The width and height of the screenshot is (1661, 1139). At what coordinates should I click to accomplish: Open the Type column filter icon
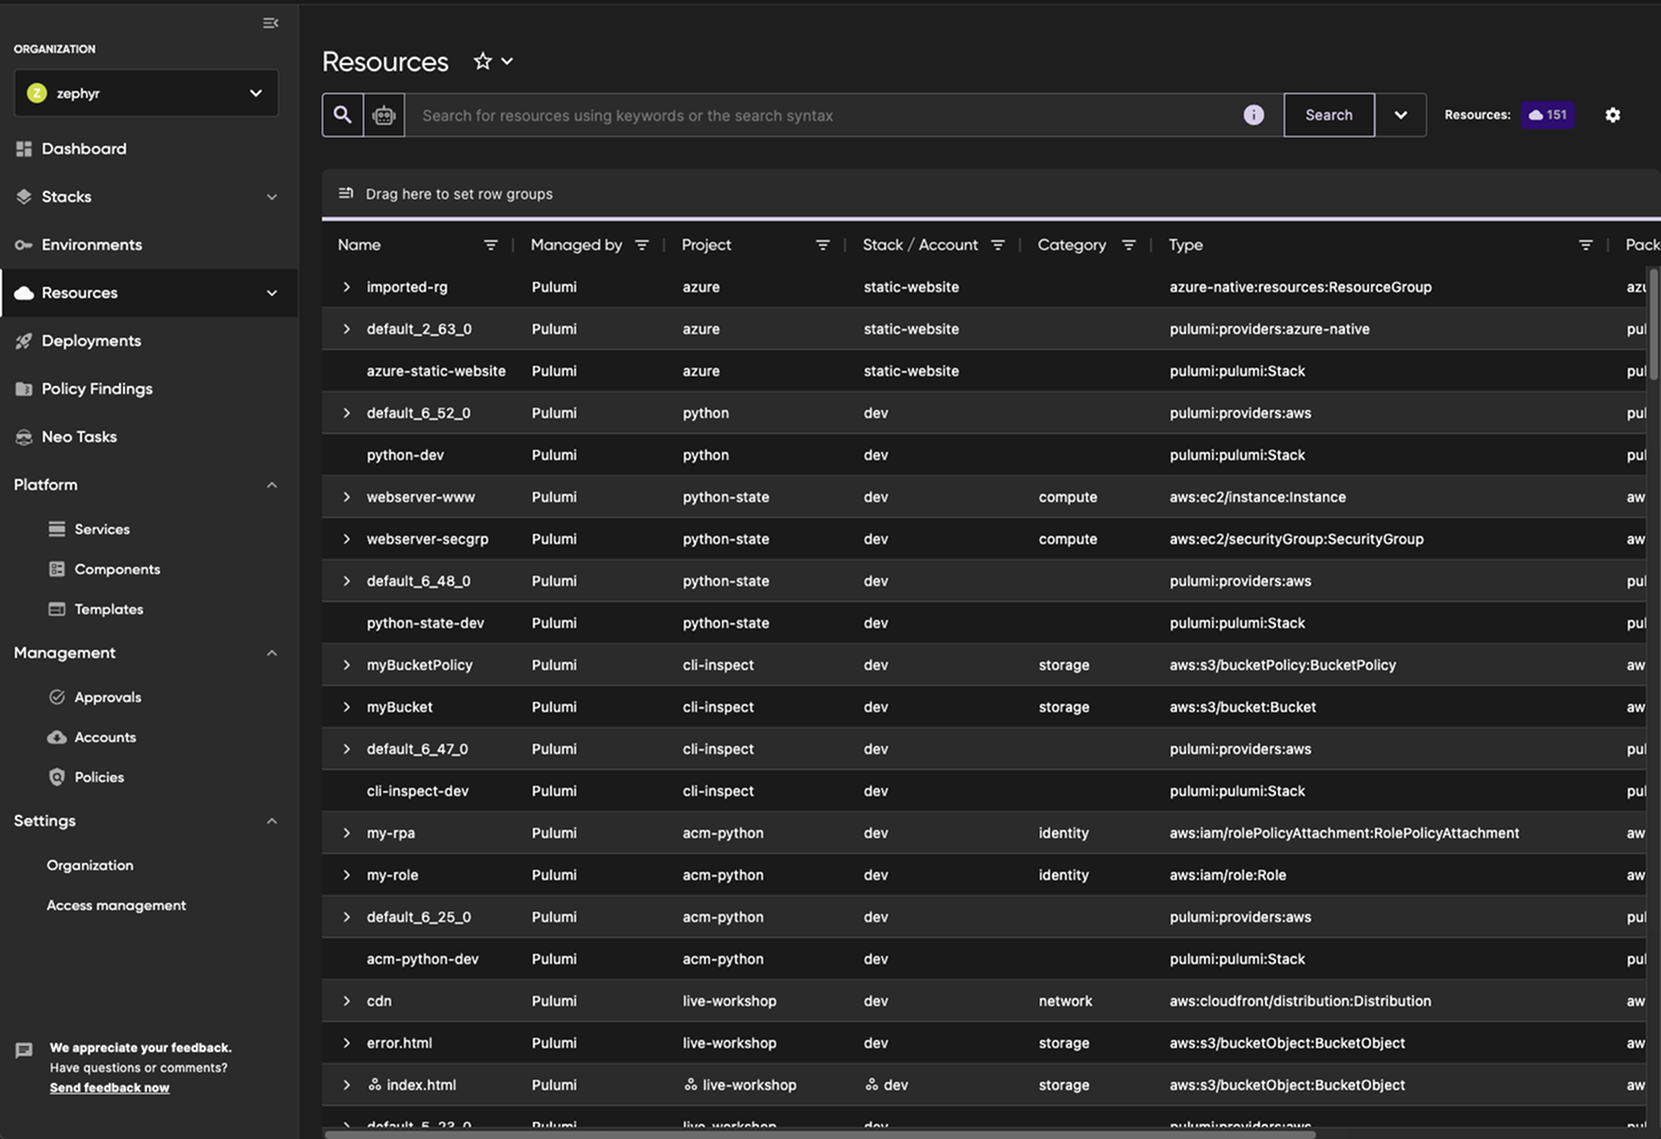[x=1585, y=245]
